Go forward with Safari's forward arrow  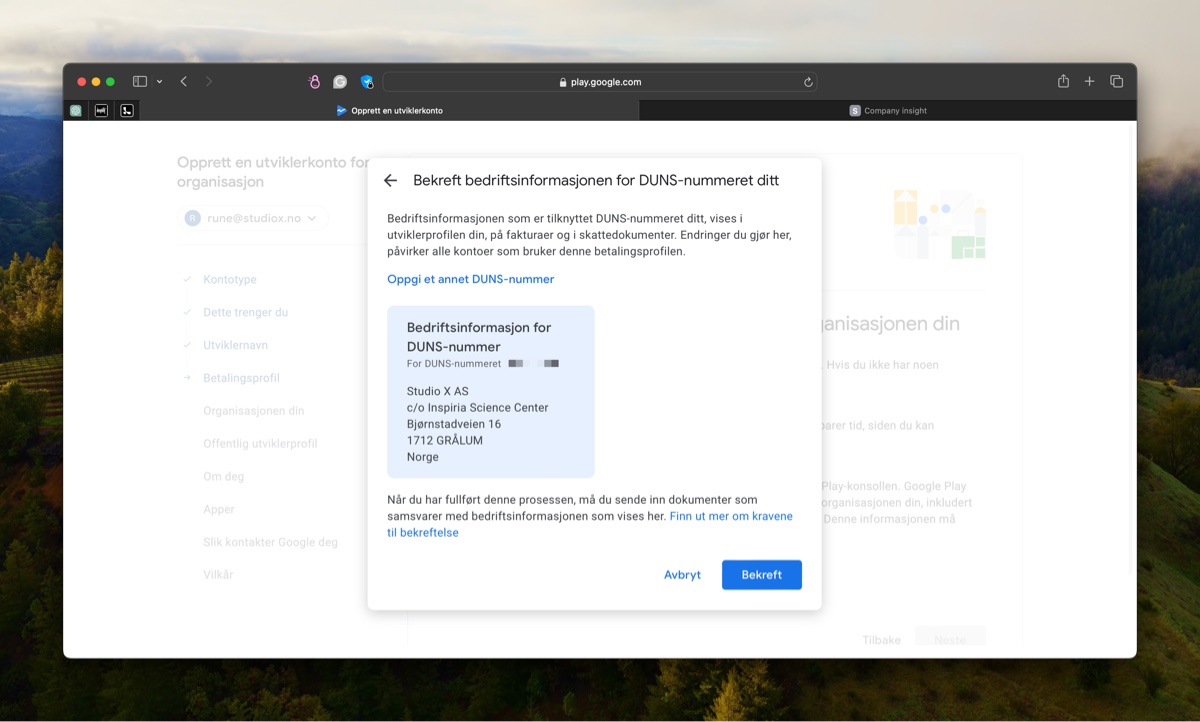(209, 82)
